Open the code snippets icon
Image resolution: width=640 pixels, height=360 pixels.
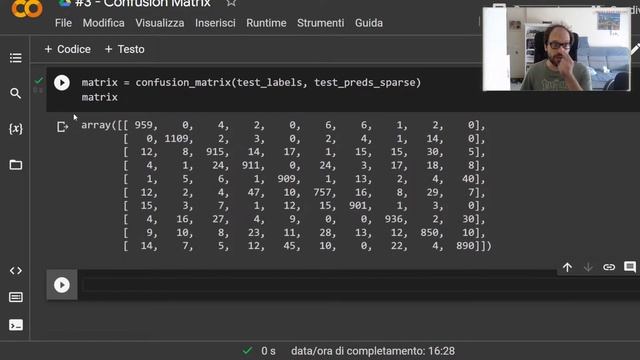click(x=16, y=271)
